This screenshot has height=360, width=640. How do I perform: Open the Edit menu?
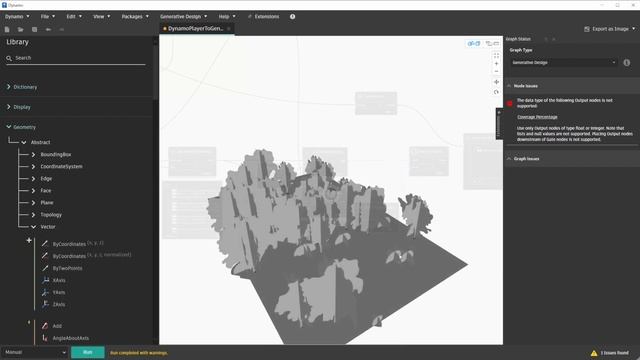tap(74, 17)
